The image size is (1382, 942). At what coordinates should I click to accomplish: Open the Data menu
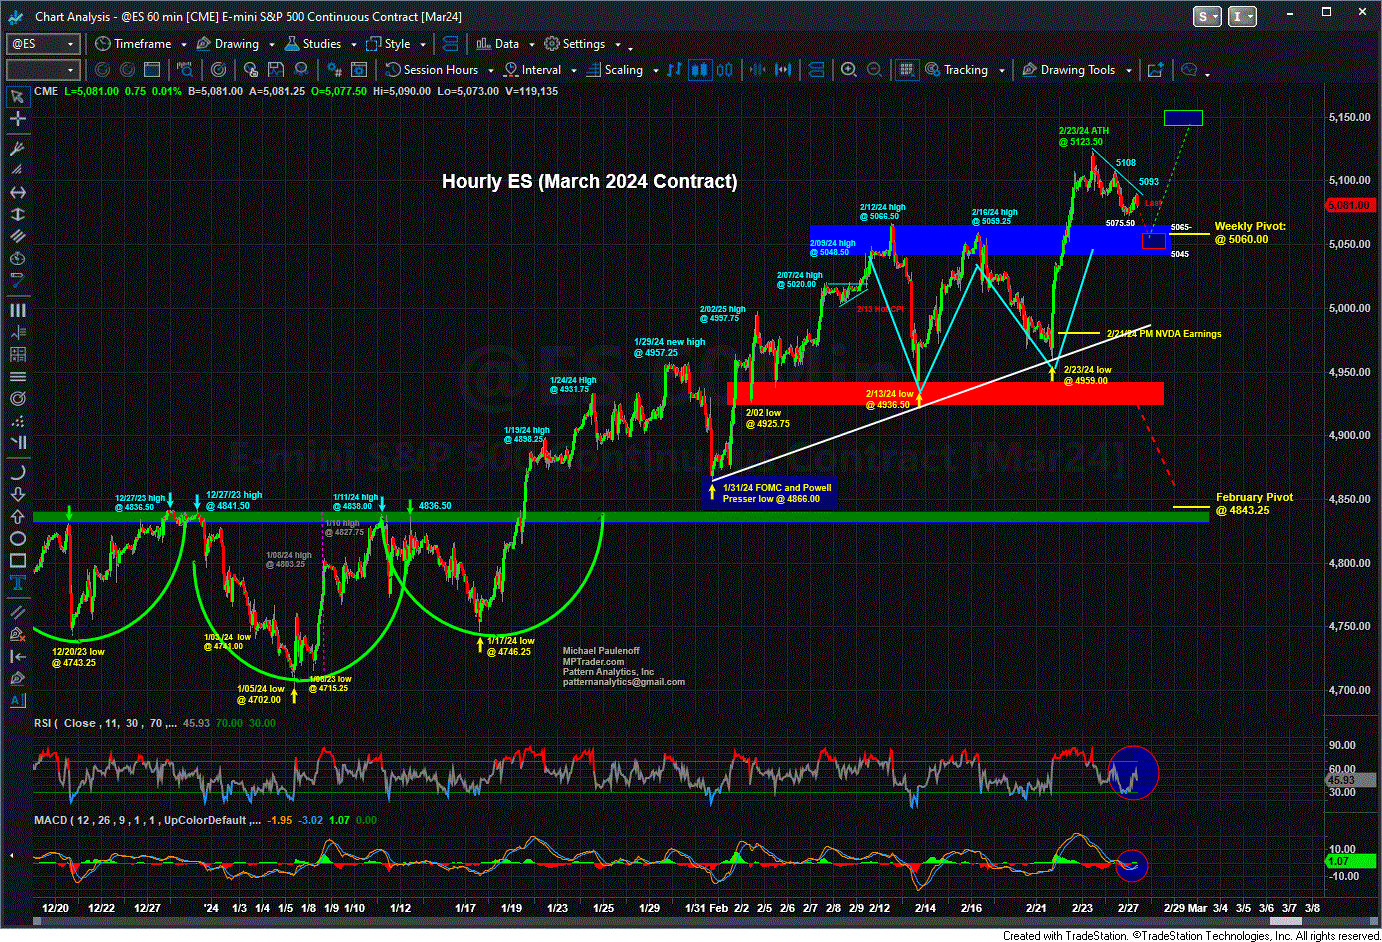click(498, 44)
